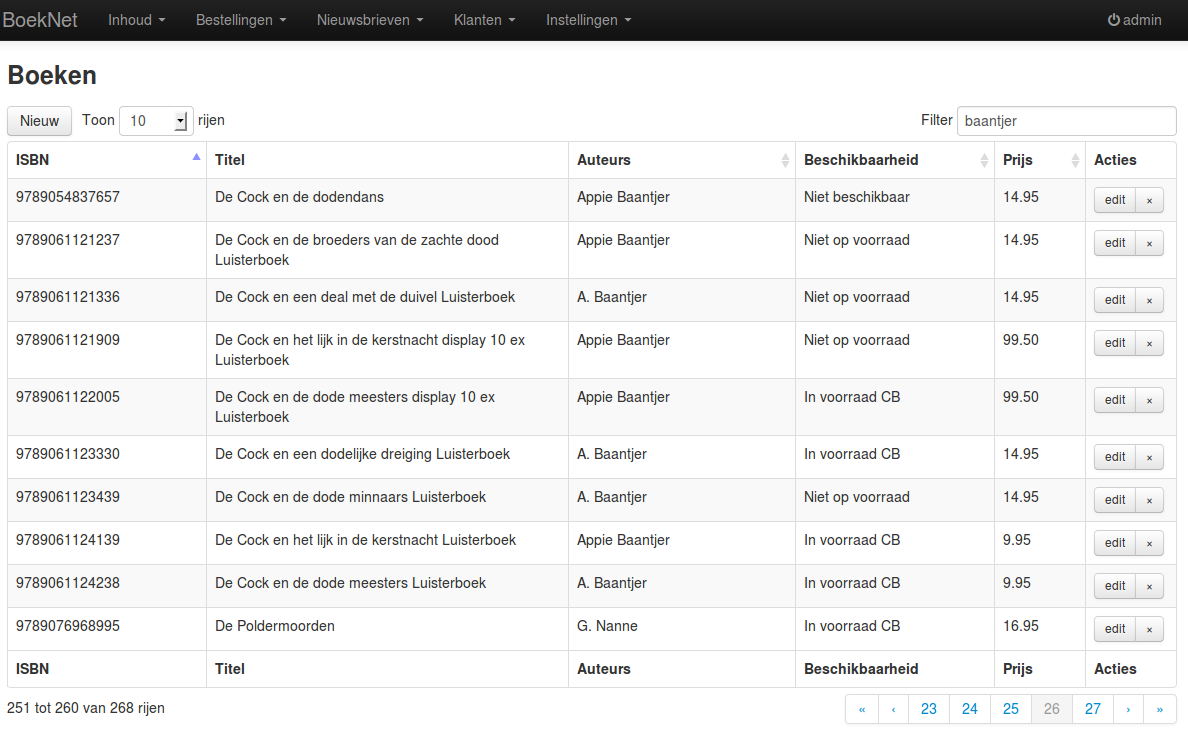The image size is (1188, 731).
Task: Open the Inhoud dropdown menu
Action: 136,20
